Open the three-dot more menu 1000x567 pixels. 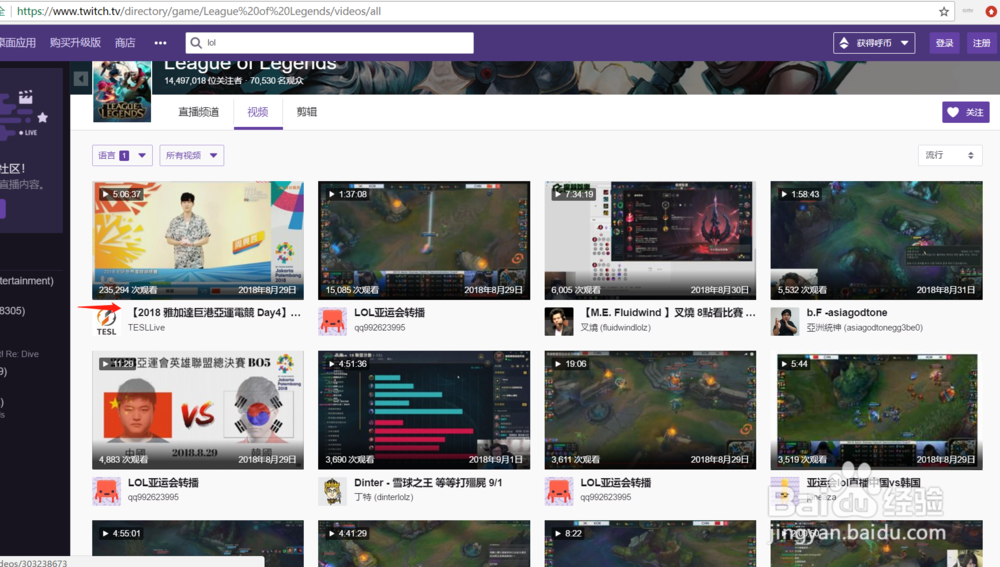pyautogui.click(x=160, y=43)
